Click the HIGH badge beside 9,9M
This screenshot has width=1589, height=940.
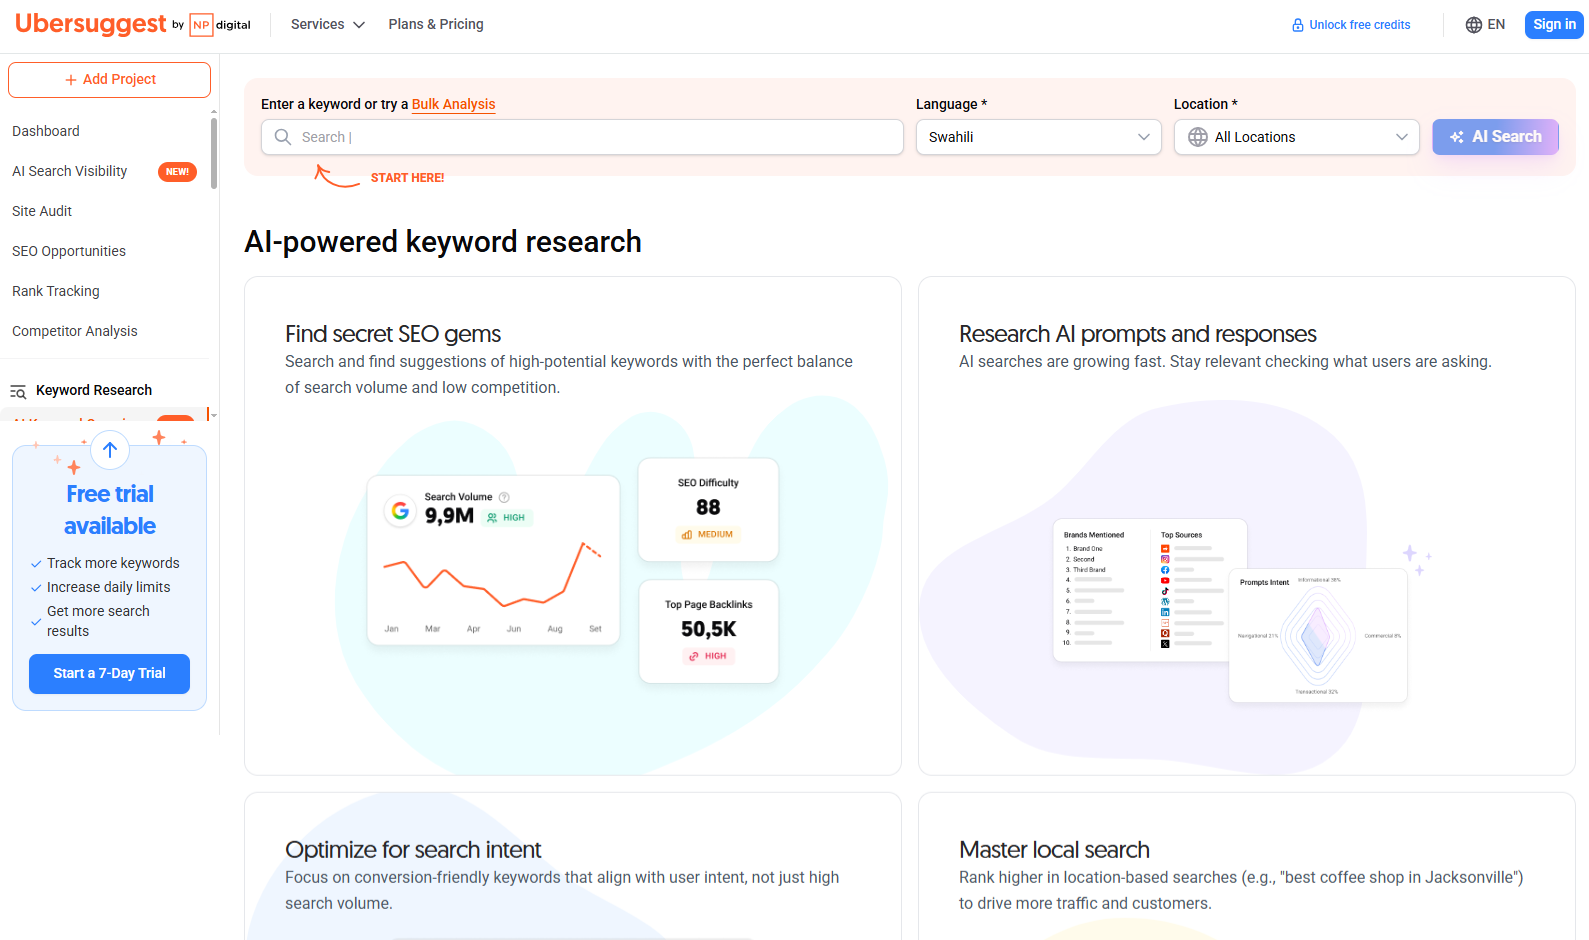(506, 518)
